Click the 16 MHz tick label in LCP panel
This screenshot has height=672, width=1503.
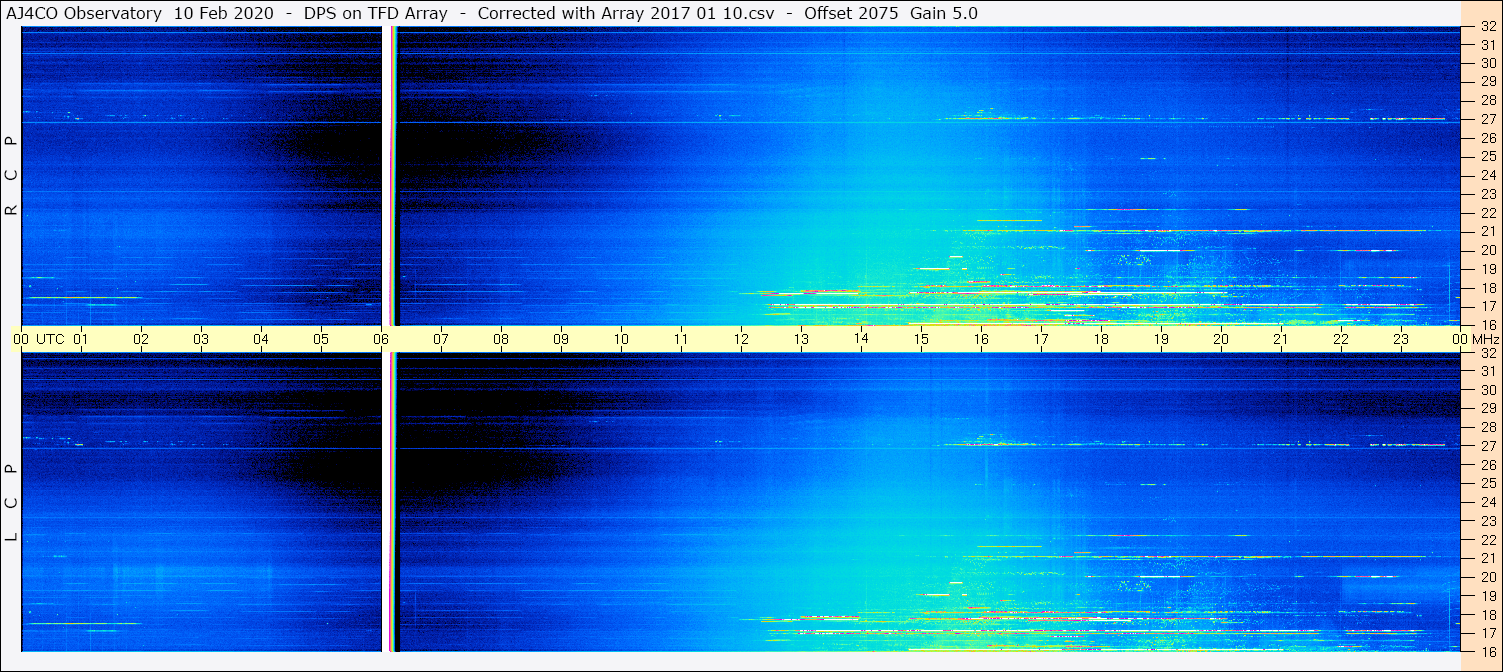(1488, 651)
